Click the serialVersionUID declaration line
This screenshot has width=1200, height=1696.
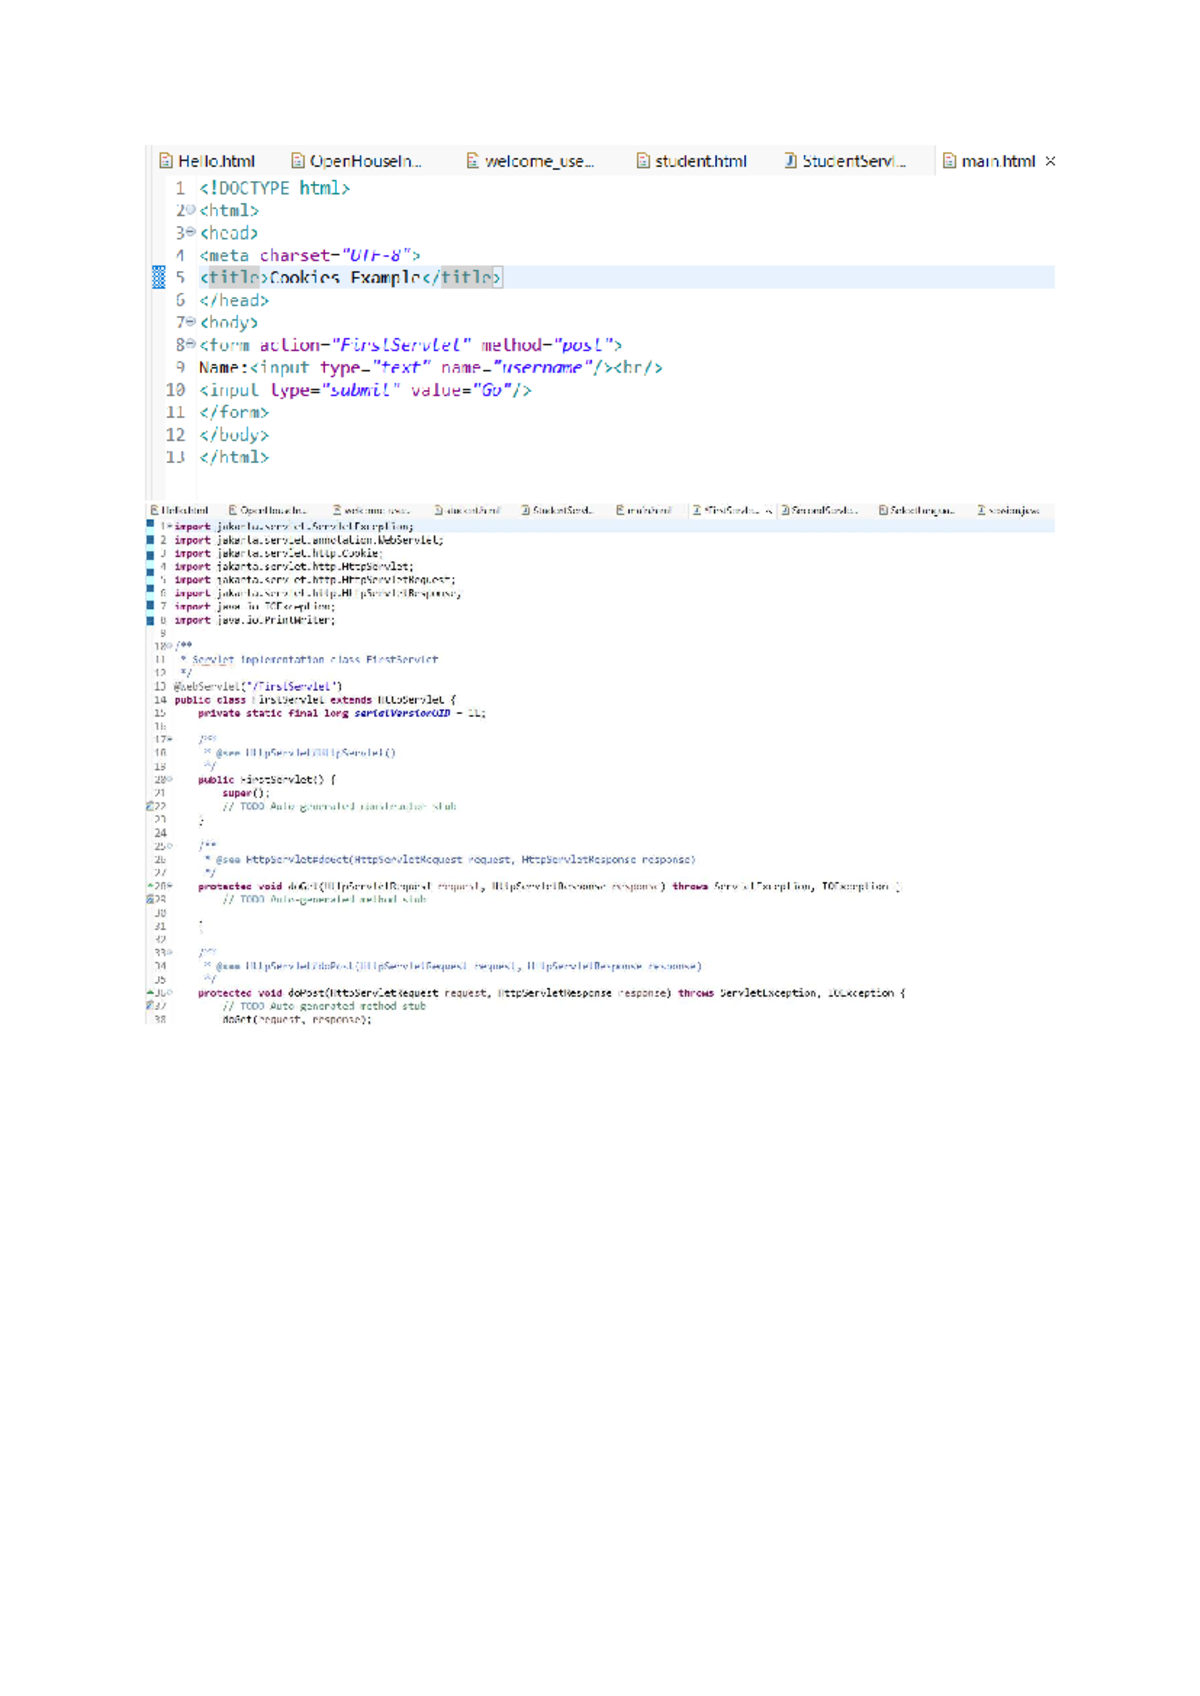[x=342, y=713]
